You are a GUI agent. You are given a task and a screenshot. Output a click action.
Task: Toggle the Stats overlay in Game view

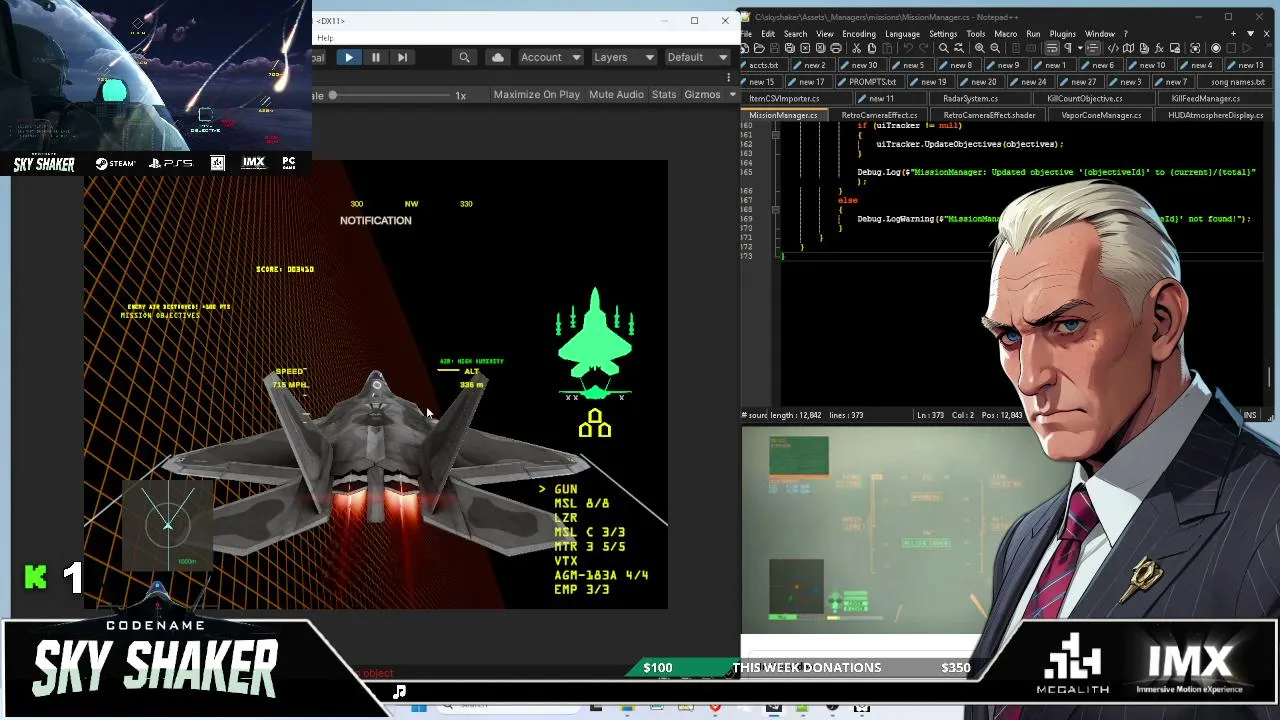(x=664, y=95)
